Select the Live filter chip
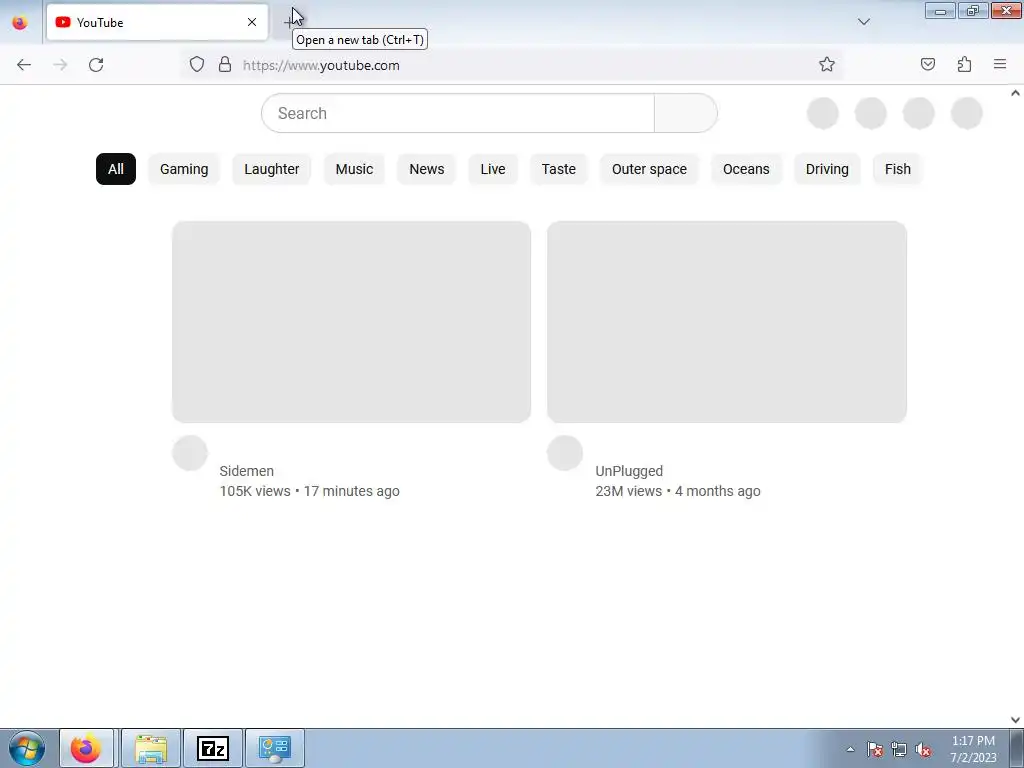The image size is (1024, 768). (x=493, y=169)
